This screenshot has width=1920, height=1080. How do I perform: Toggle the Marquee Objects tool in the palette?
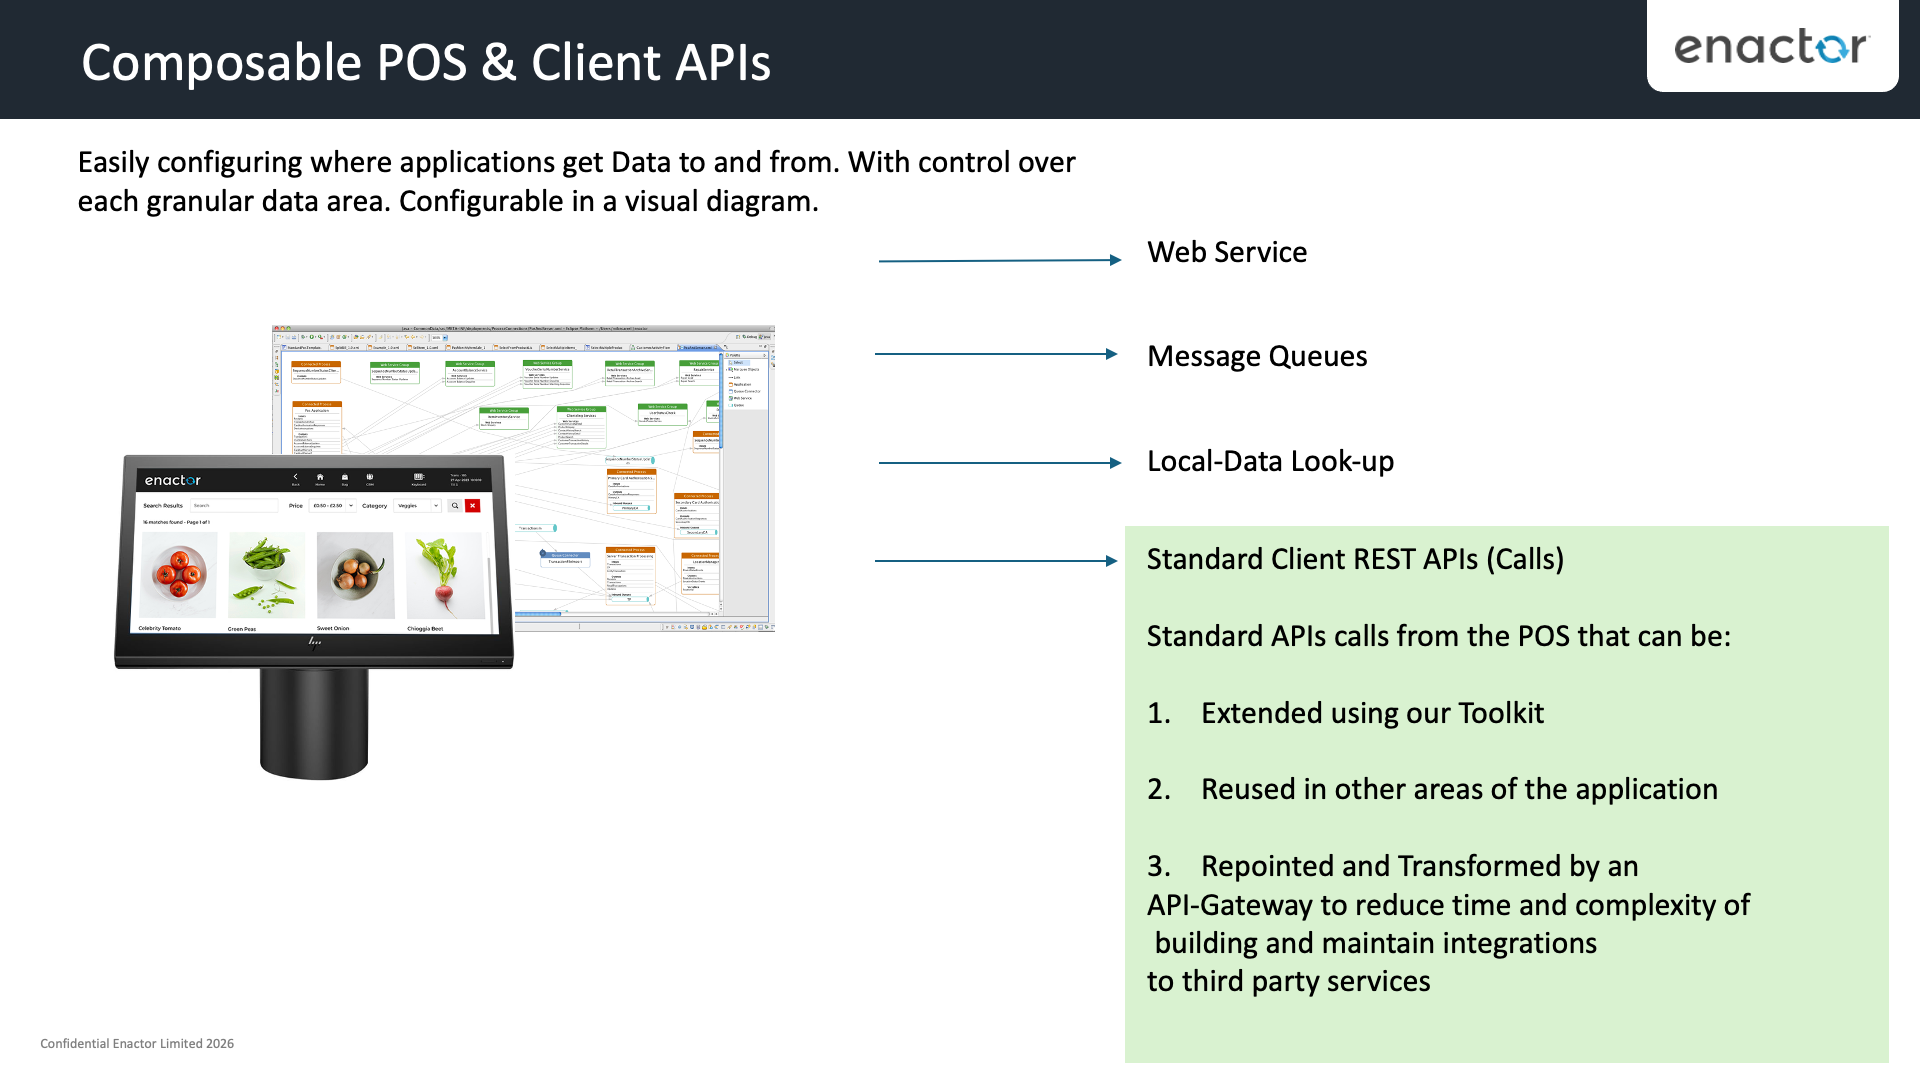[742, 369]
